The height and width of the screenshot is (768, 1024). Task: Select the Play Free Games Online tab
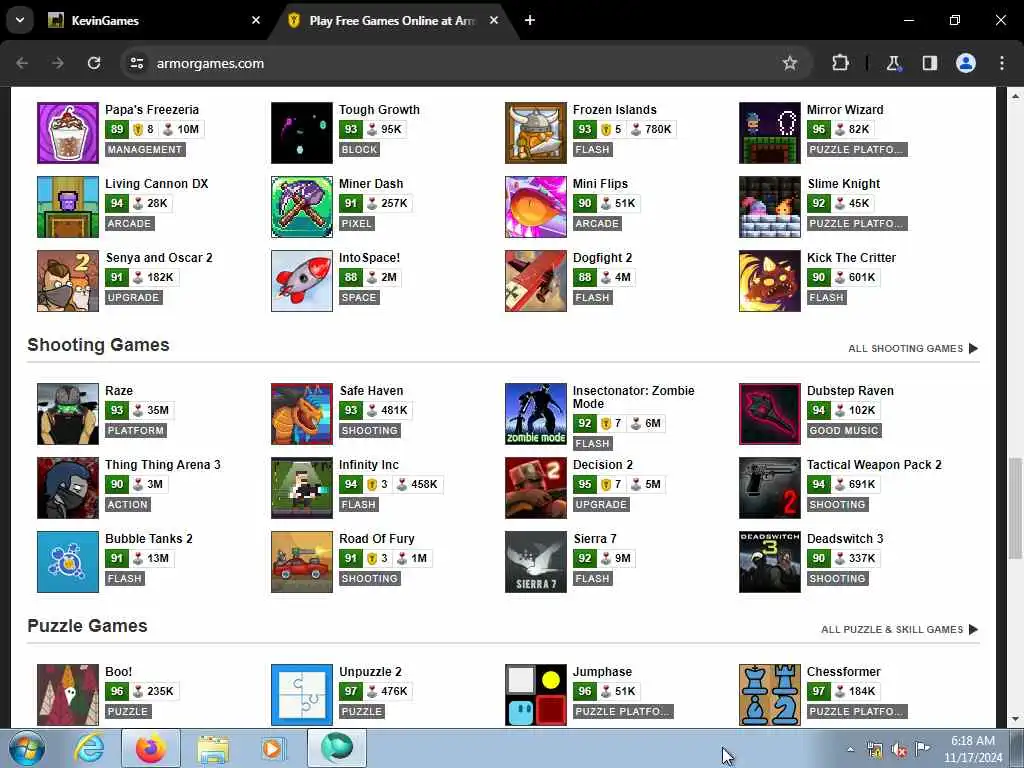click(392, 20)
